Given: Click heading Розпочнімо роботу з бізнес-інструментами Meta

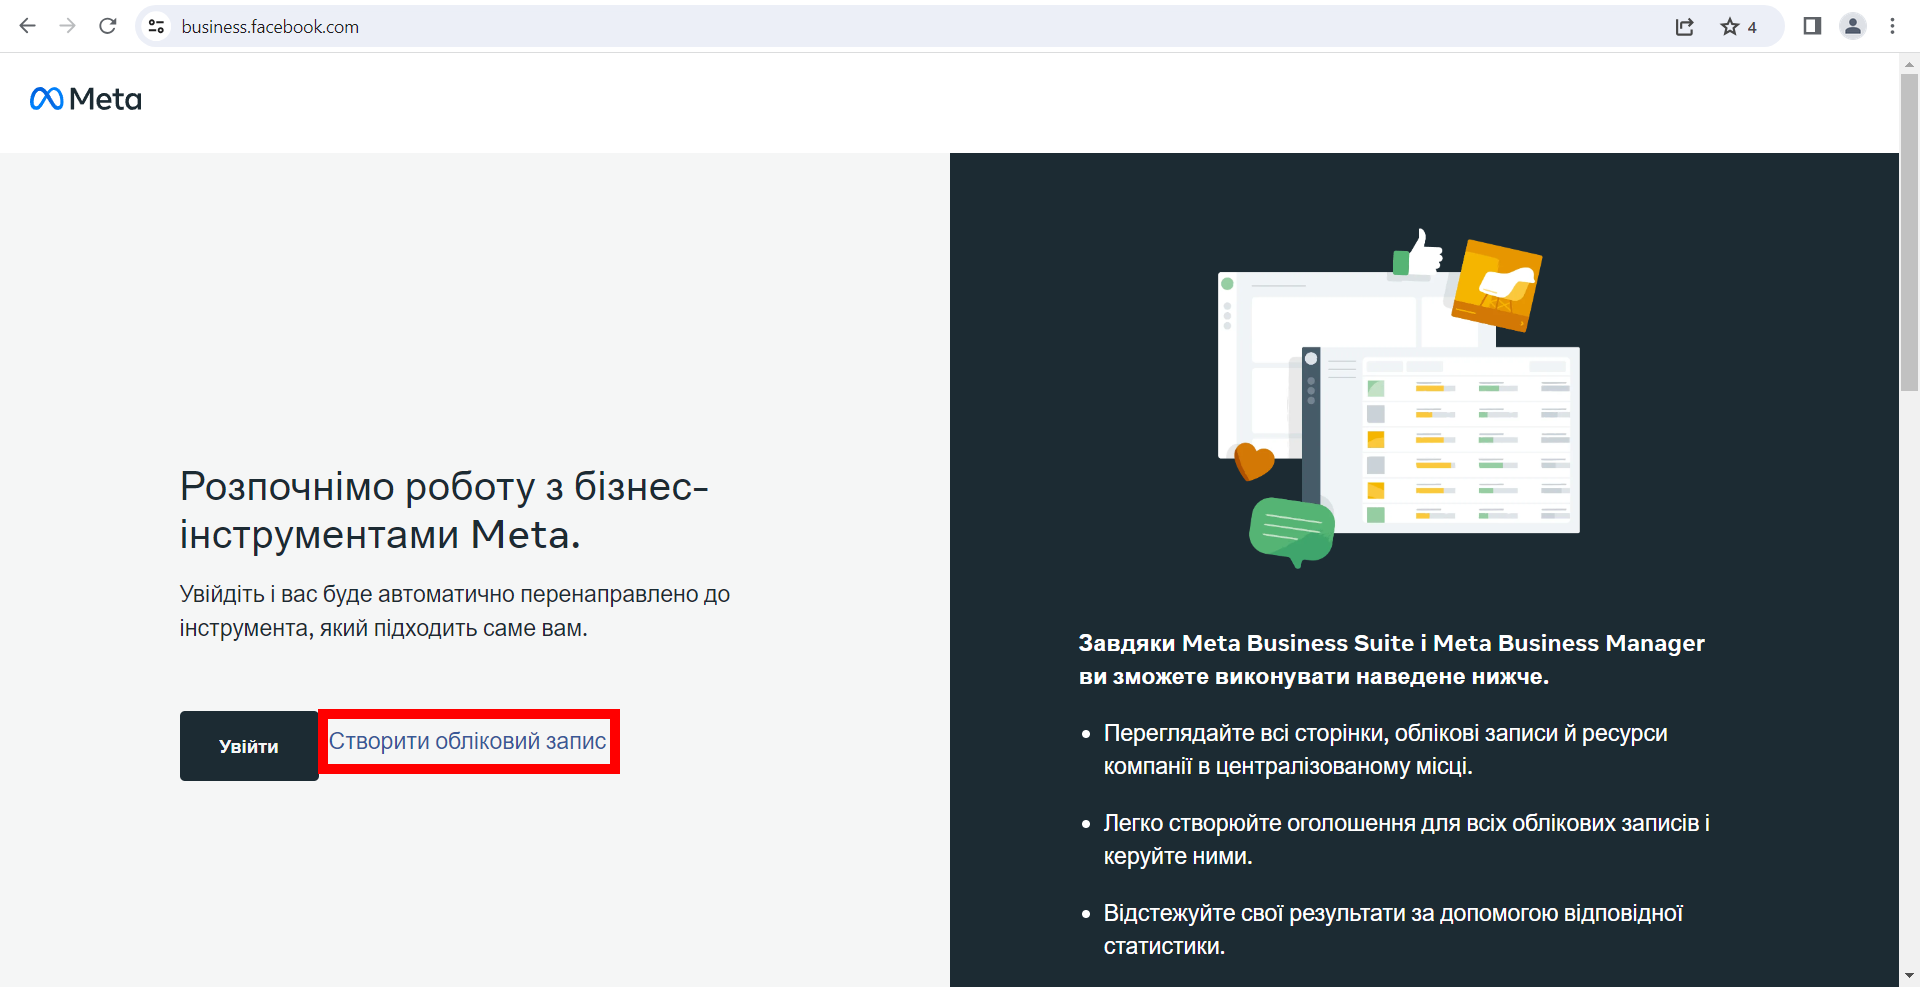Looking at the screenshot, I should point(445,510).
